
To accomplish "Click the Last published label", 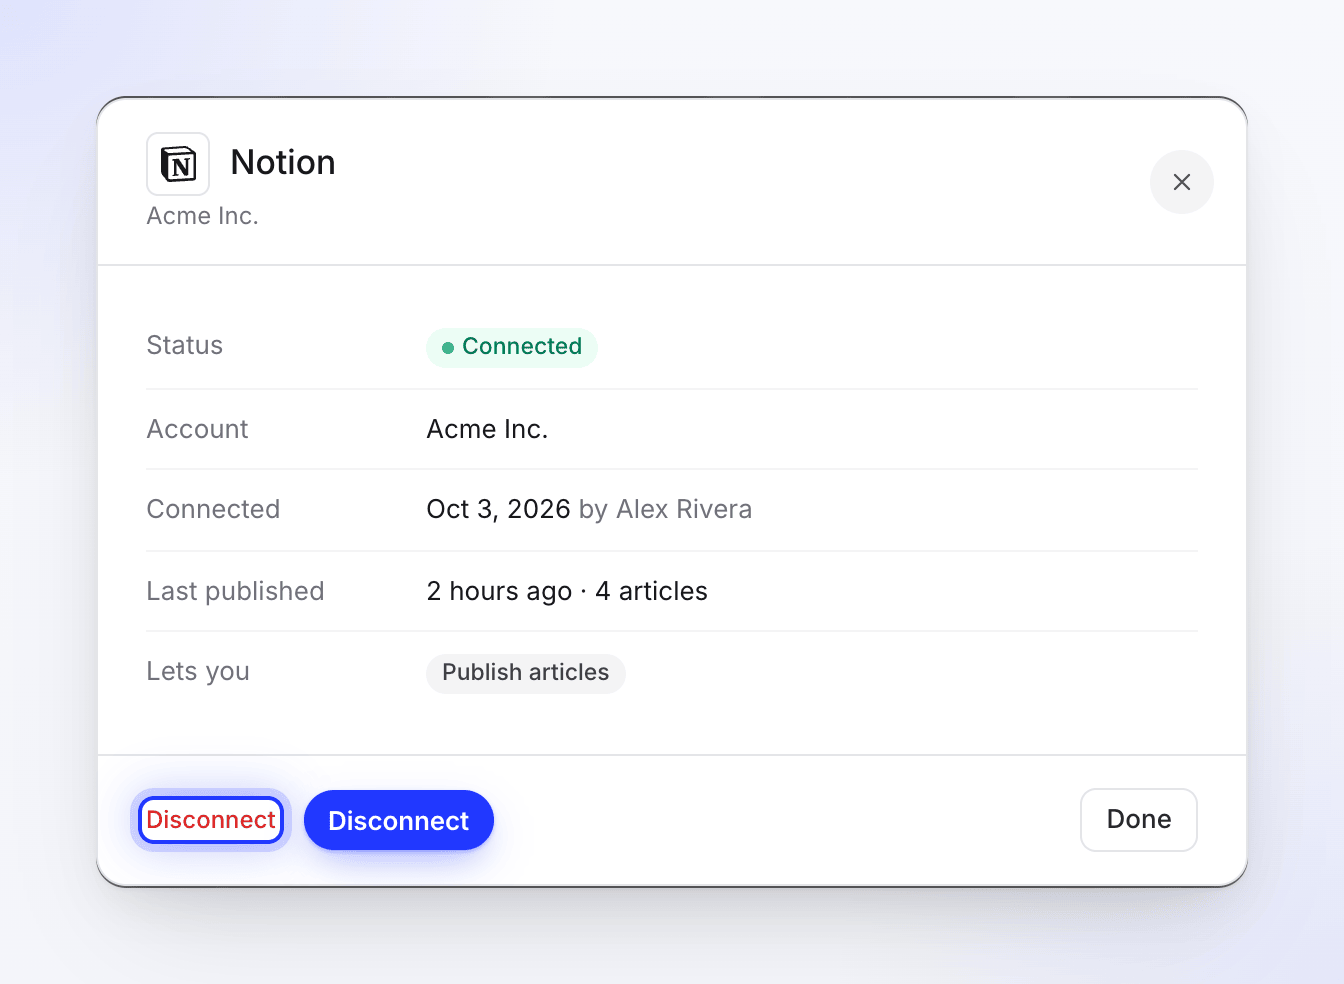I will (x=236, y=591).
